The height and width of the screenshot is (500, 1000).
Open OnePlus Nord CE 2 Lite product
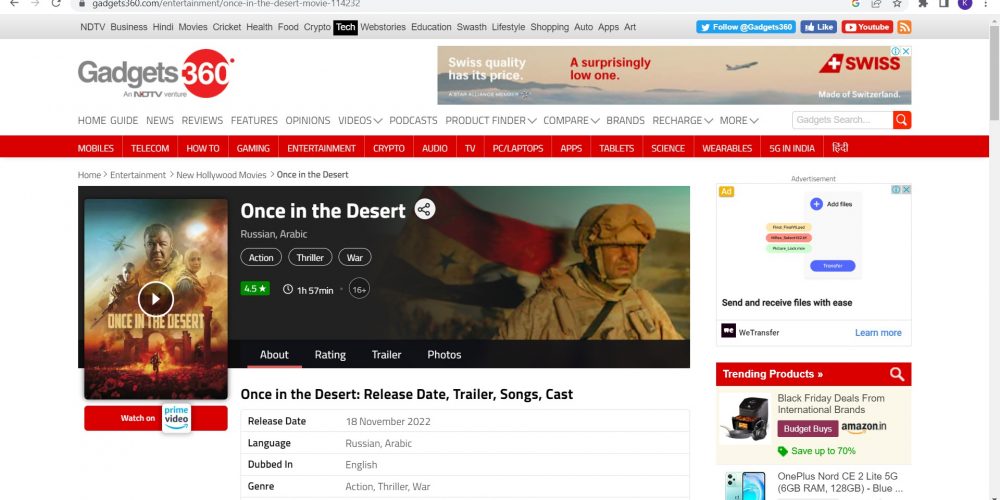(839, 482)
